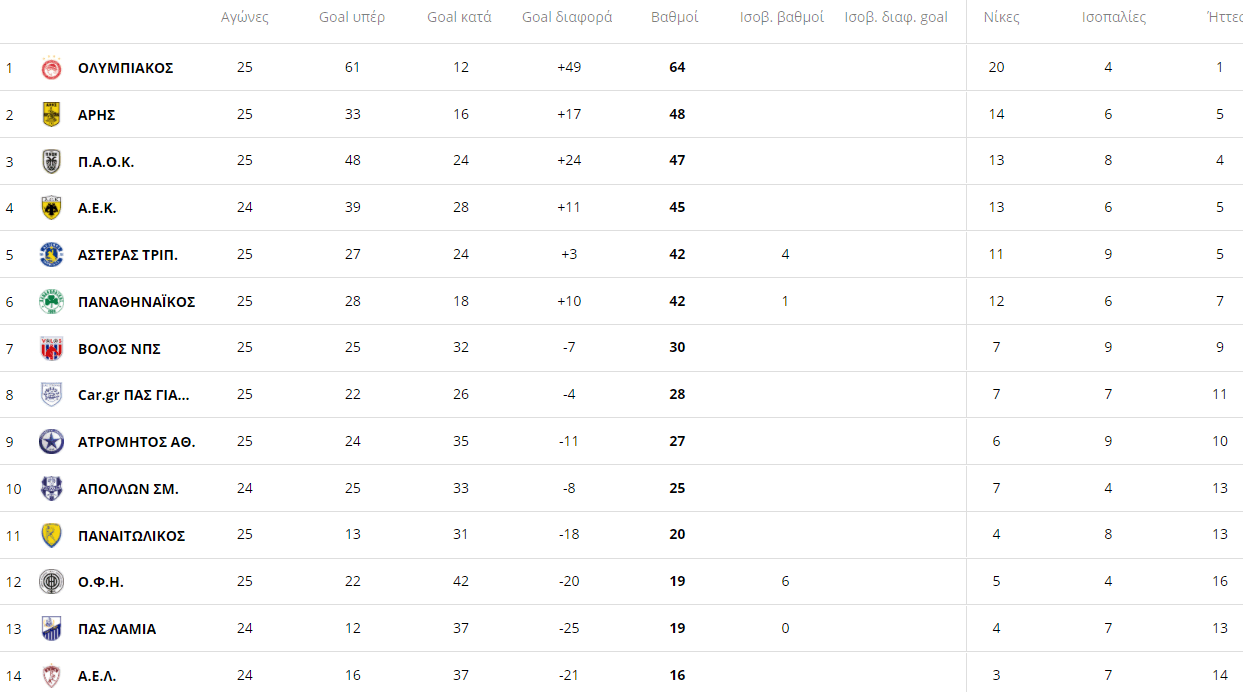Open the Α.Ε.Λ. team name link
The height and width of the screenshot is (692, 1243).
click(97, 676)
